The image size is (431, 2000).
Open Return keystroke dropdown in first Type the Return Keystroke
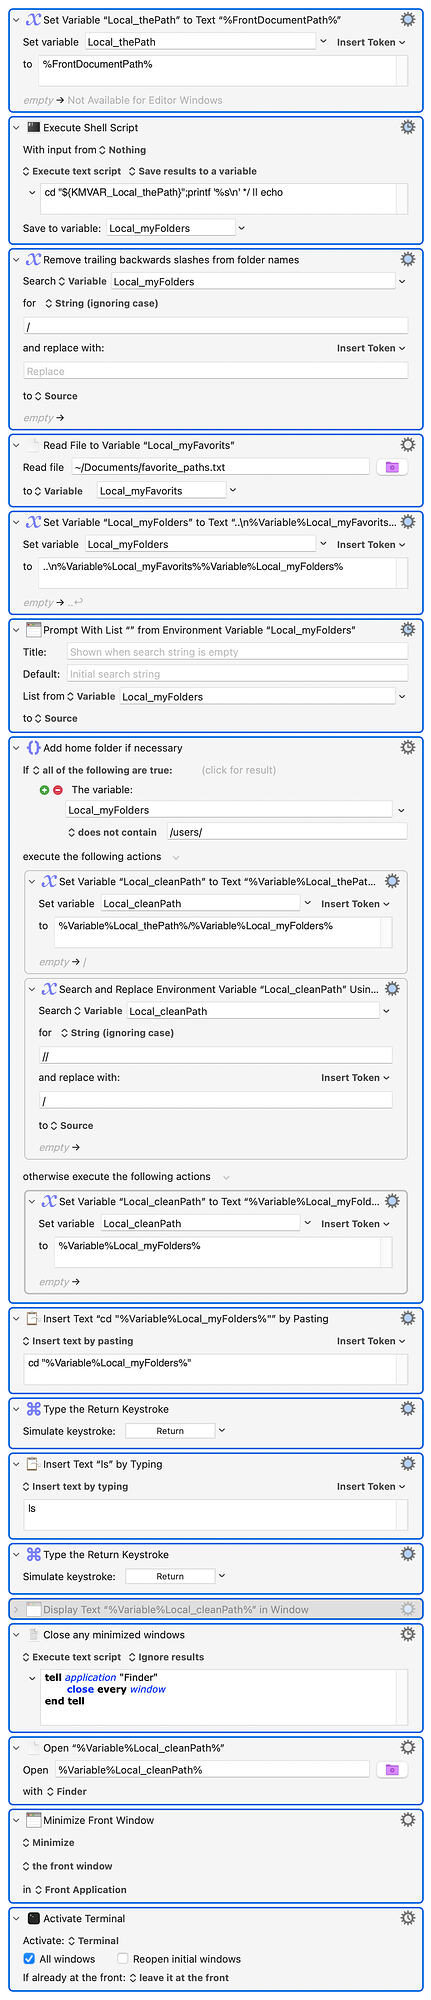221,1430
